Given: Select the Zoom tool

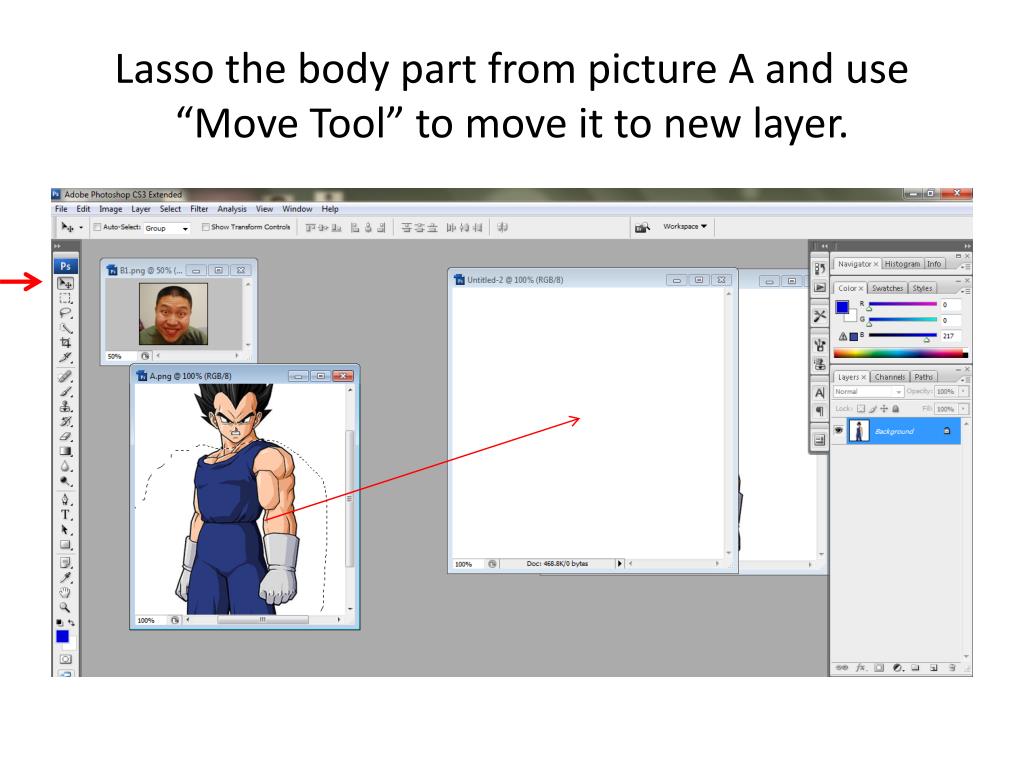Looking at the screenshot, I should pyautogui.click(x=65, y=607).
